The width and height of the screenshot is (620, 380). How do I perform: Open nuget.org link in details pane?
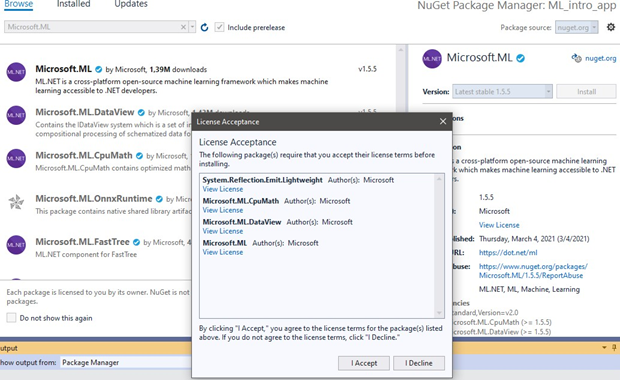coord(600,58)
